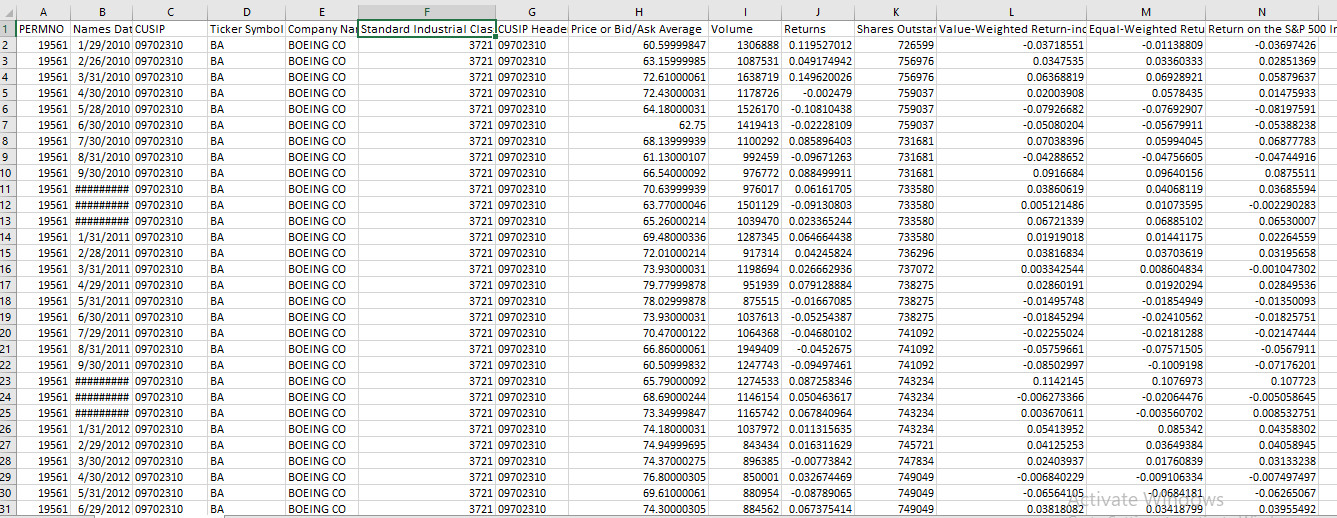1337x518 pixels.
Task: Select column H header
Action: pos(638,12)
